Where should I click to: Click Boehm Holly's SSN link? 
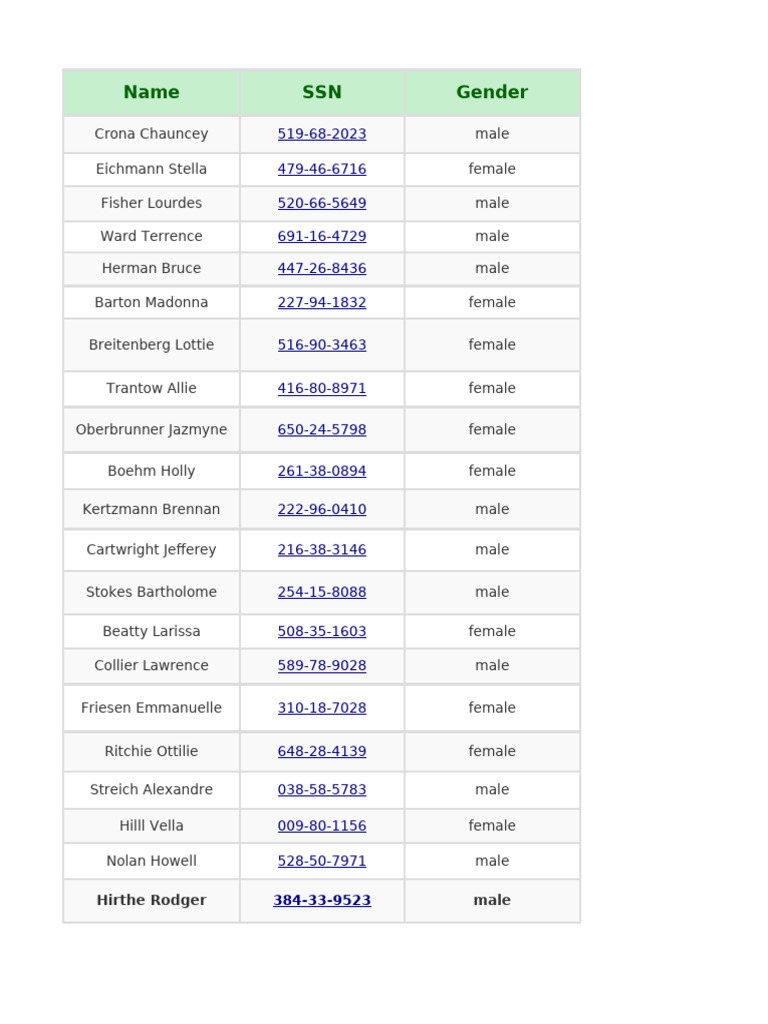[x=321, y=471]
